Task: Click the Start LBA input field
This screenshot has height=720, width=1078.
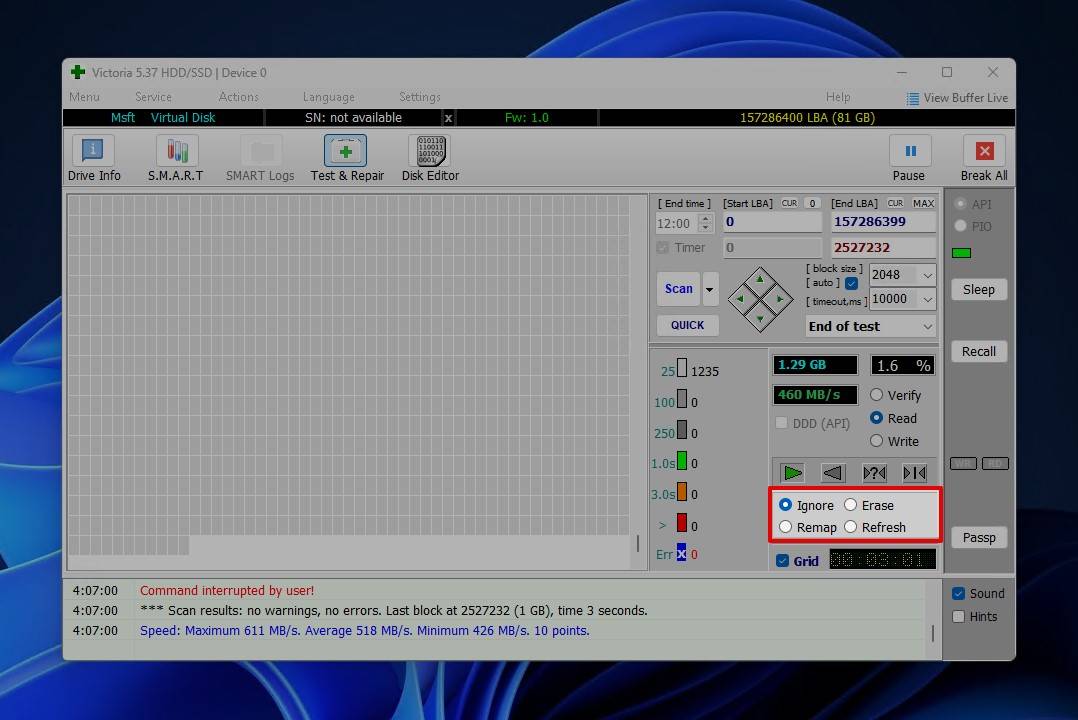Action: tap(772, 222)
